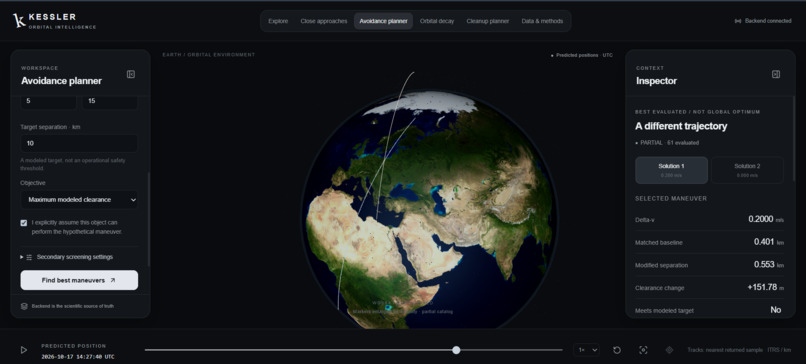Click the diamond marker icon in playback bar
The height and width of the screenshot is (364, 806).
tap(669, 350)
